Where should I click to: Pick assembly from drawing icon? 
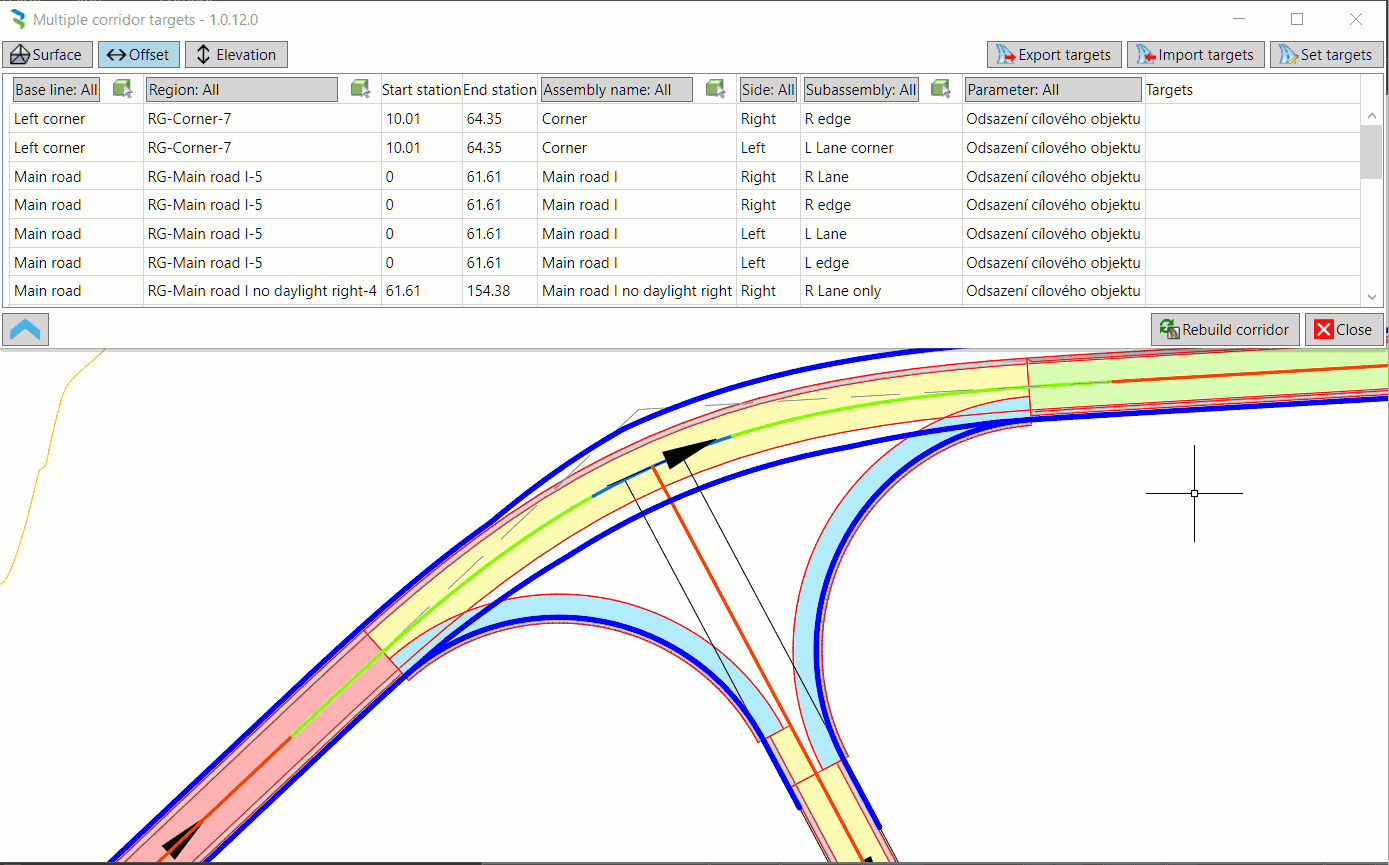715,89
